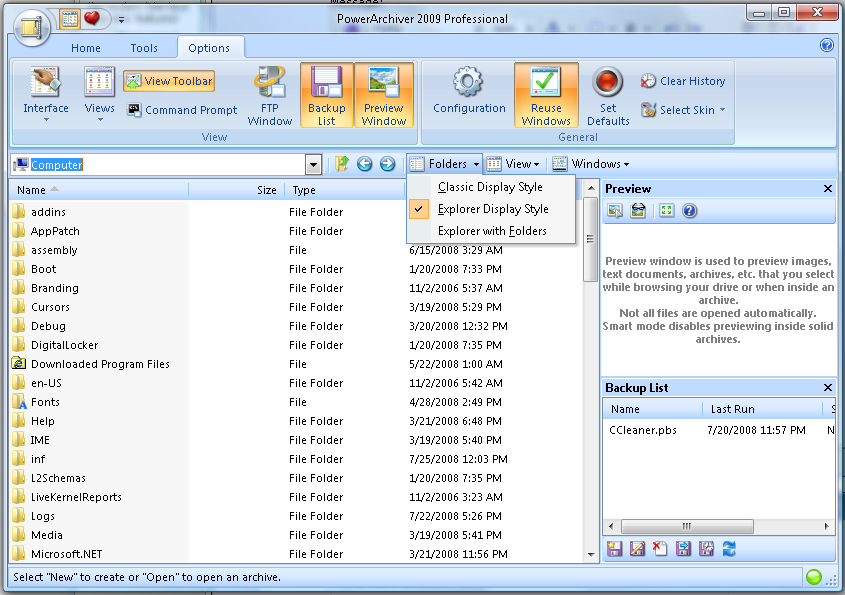Viewport: 845px width, 595px height.
Task: Choose Classic Display Style
Action: [x=490, y=187]
